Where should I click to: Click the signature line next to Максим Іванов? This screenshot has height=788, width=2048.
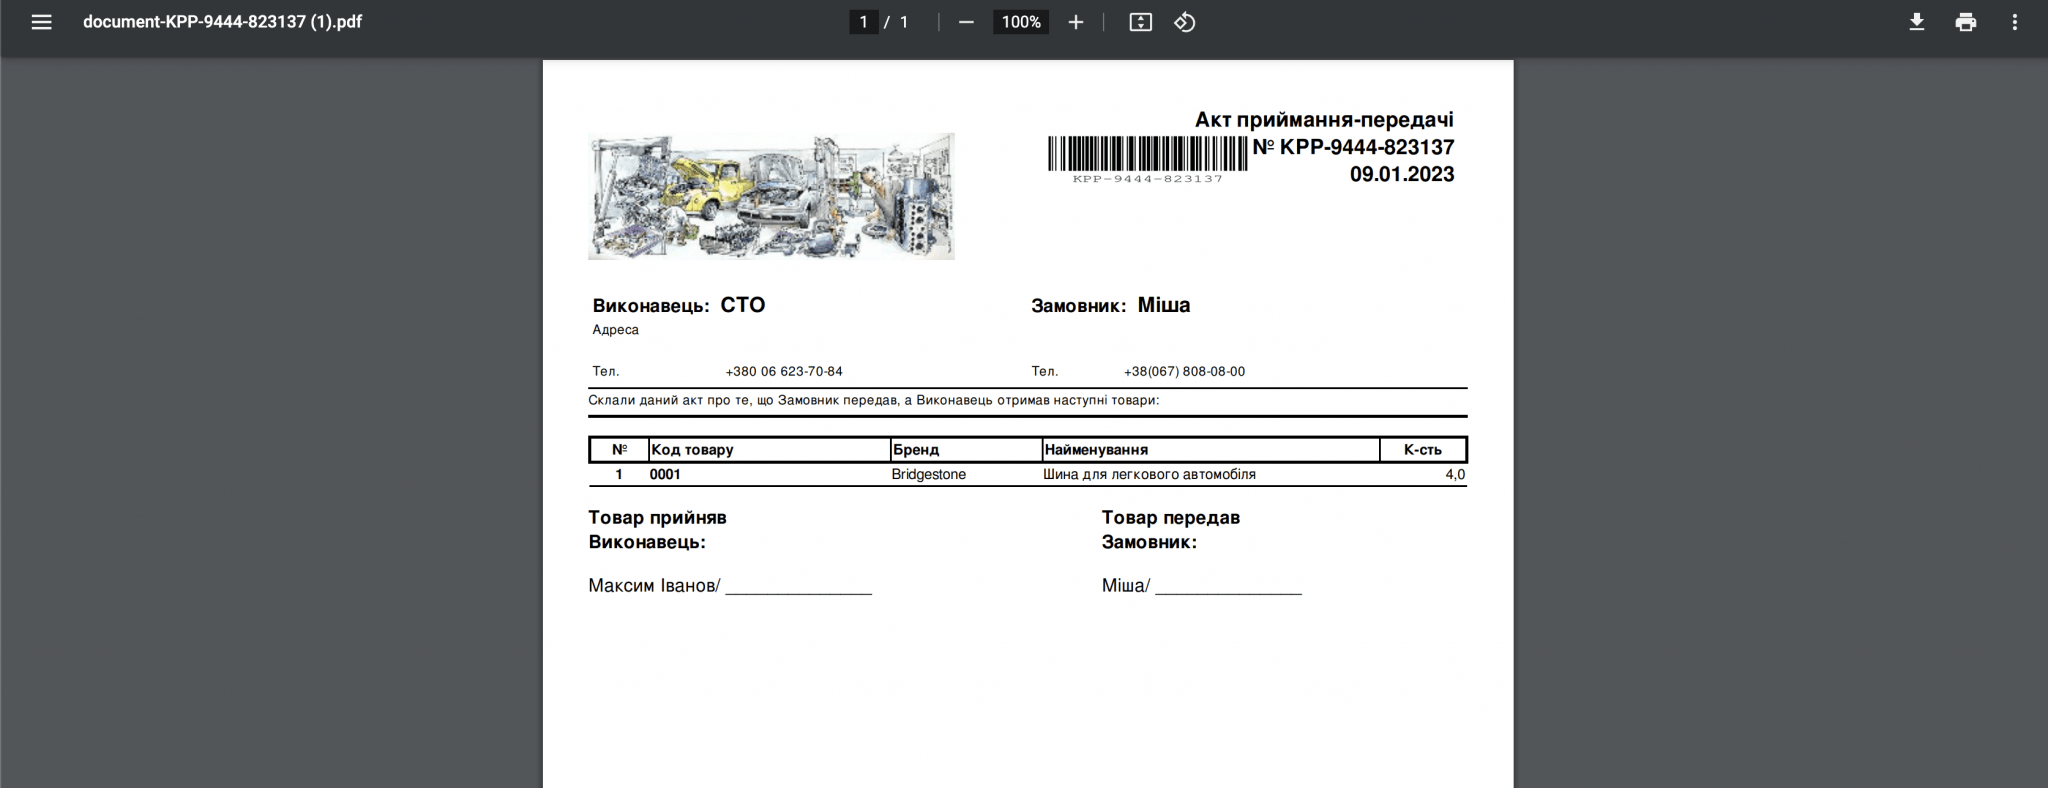[x=798, y=589]
